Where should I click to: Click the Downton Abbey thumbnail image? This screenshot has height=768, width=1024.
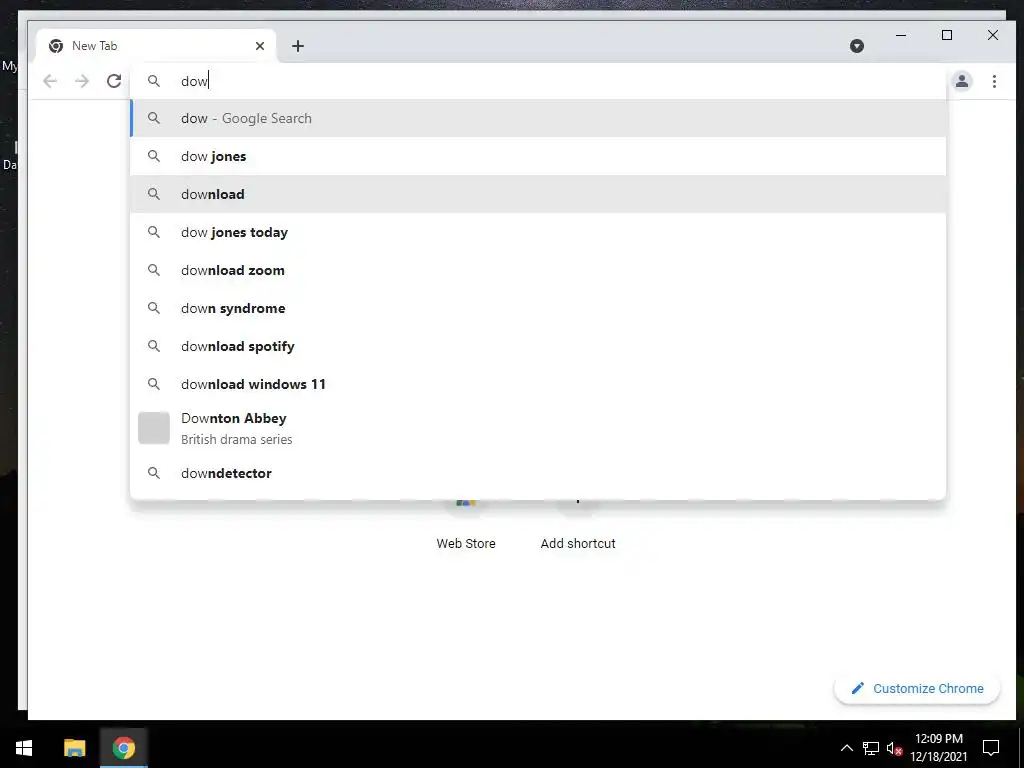pyautogui.click(x=154, y=428)
